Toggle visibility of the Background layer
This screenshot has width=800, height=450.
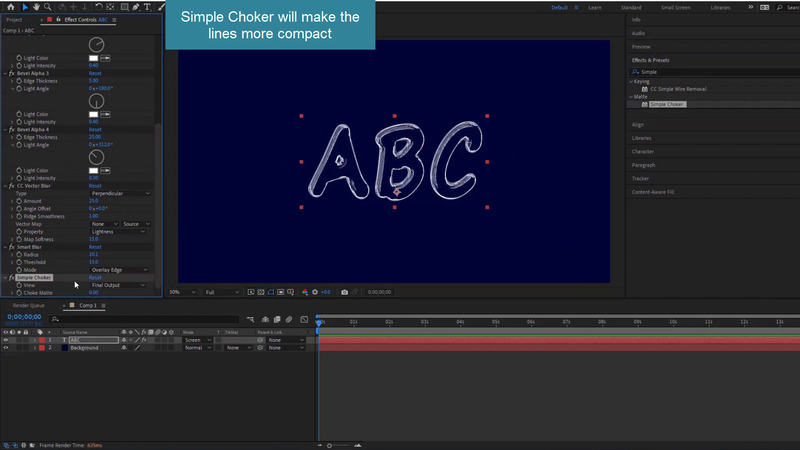coord(6,348)
